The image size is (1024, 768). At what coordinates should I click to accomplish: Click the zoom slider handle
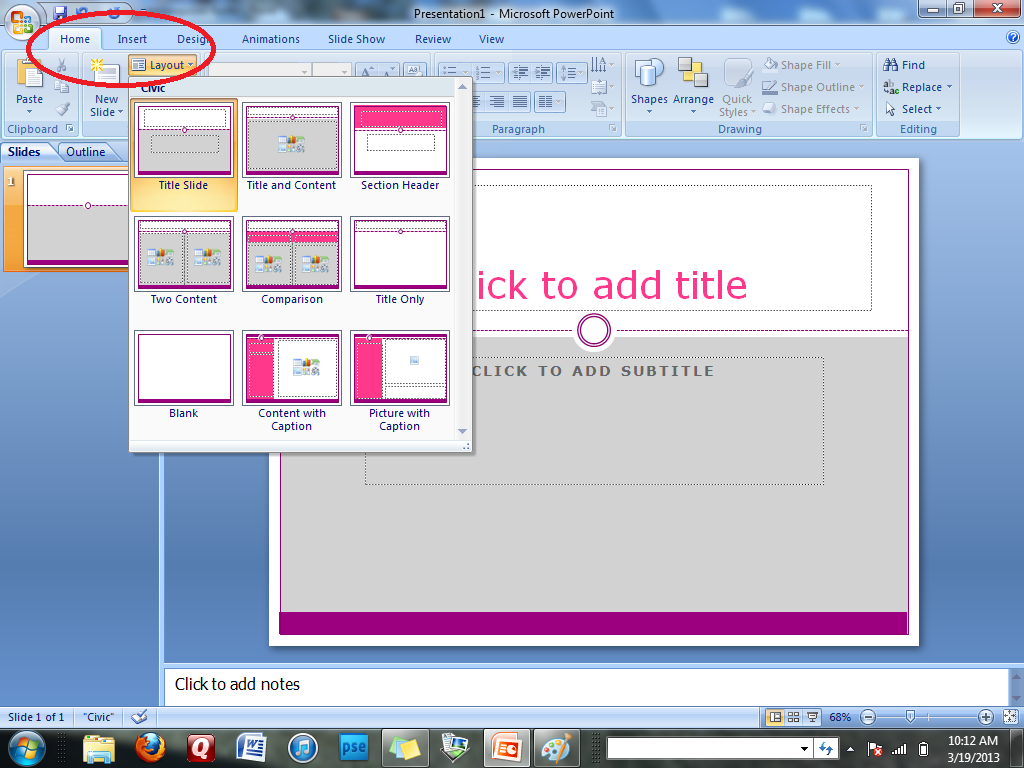pos(910,717)
